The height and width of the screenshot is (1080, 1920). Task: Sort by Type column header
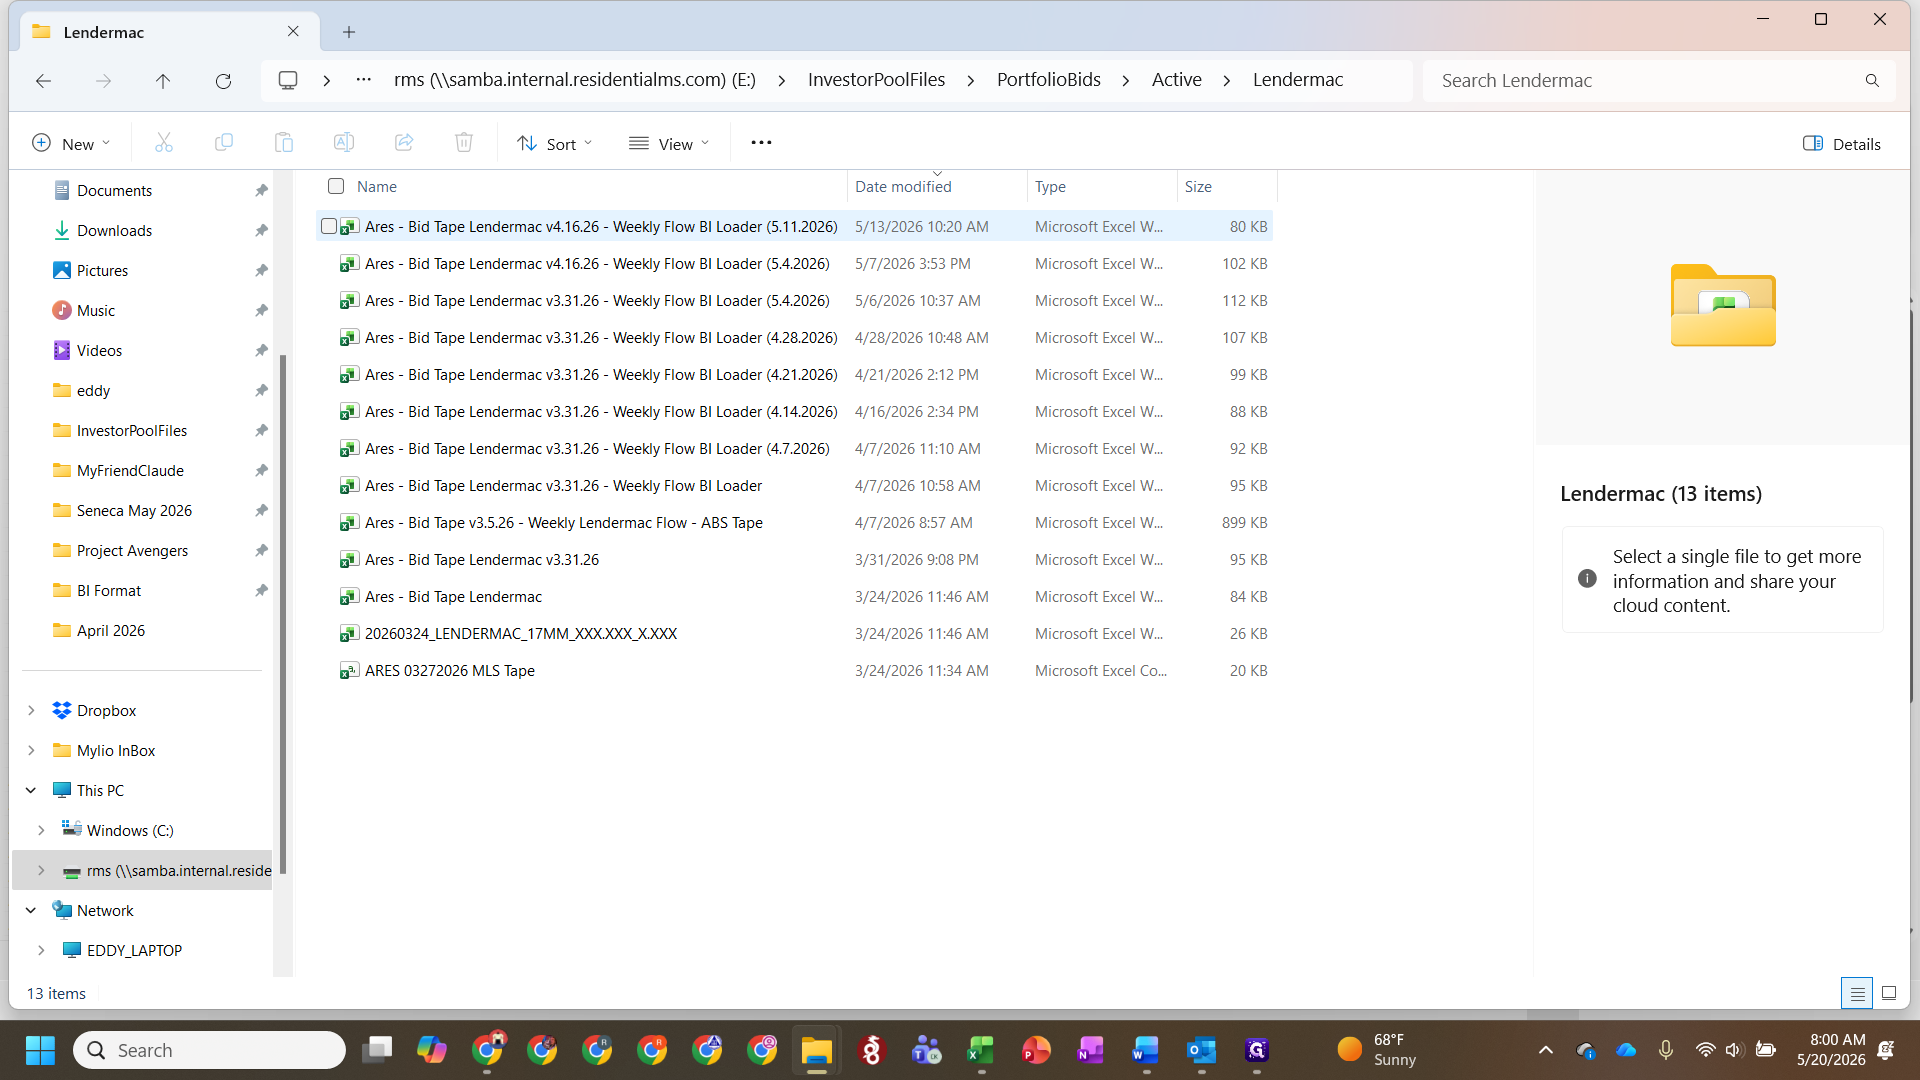[x=1050, y=186]
